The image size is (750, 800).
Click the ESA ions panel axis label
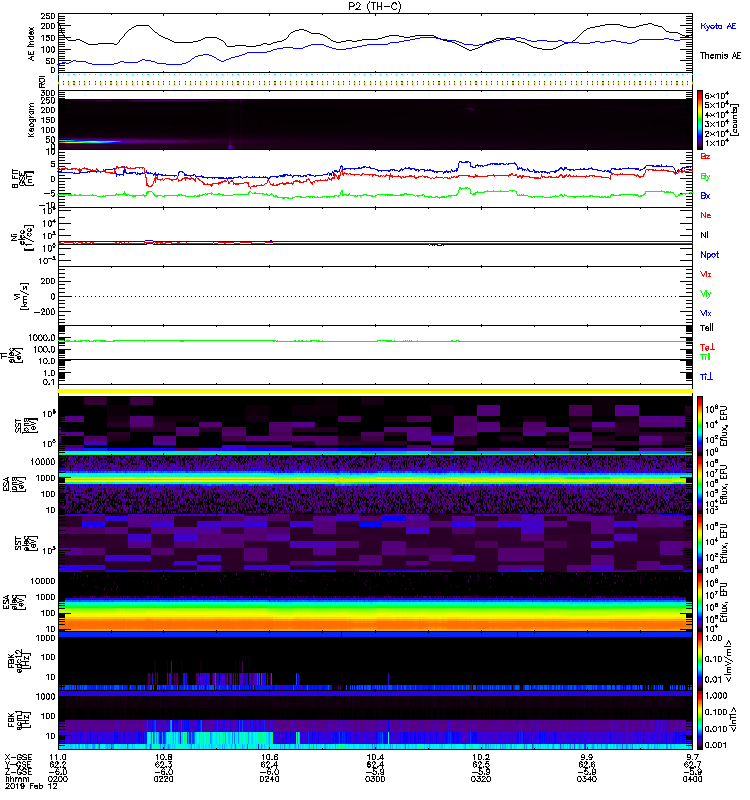[x=14, y=484]
